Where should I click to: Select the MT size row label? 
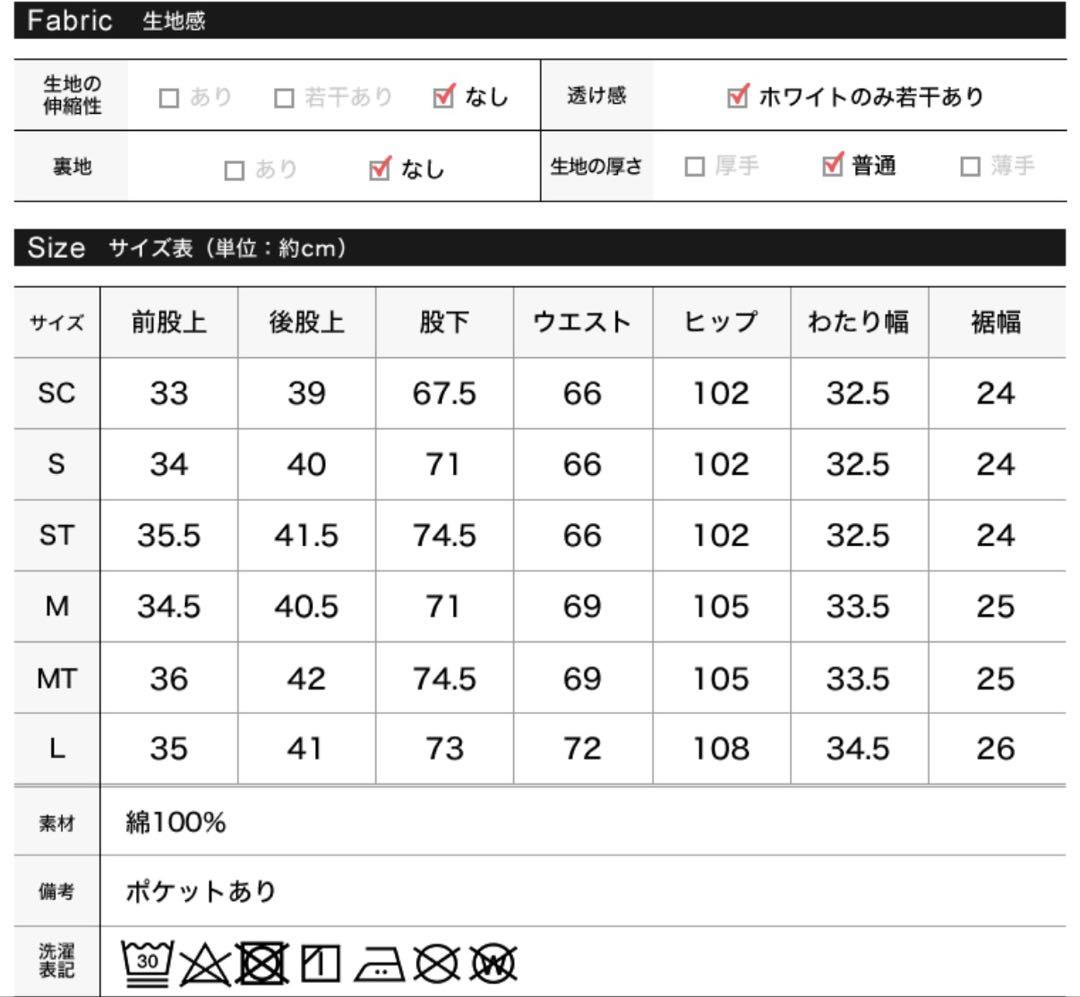56,678
